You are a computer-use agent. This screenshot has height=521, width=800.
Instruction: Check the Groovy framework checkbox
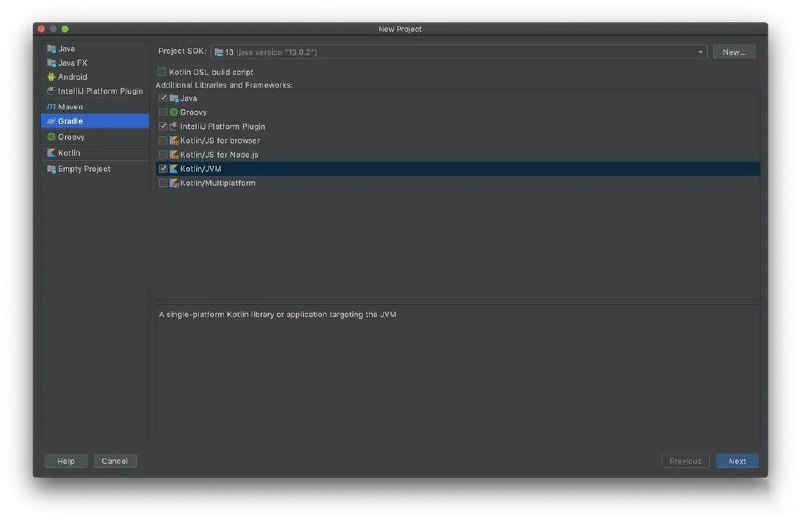click(x=163, y=112)
